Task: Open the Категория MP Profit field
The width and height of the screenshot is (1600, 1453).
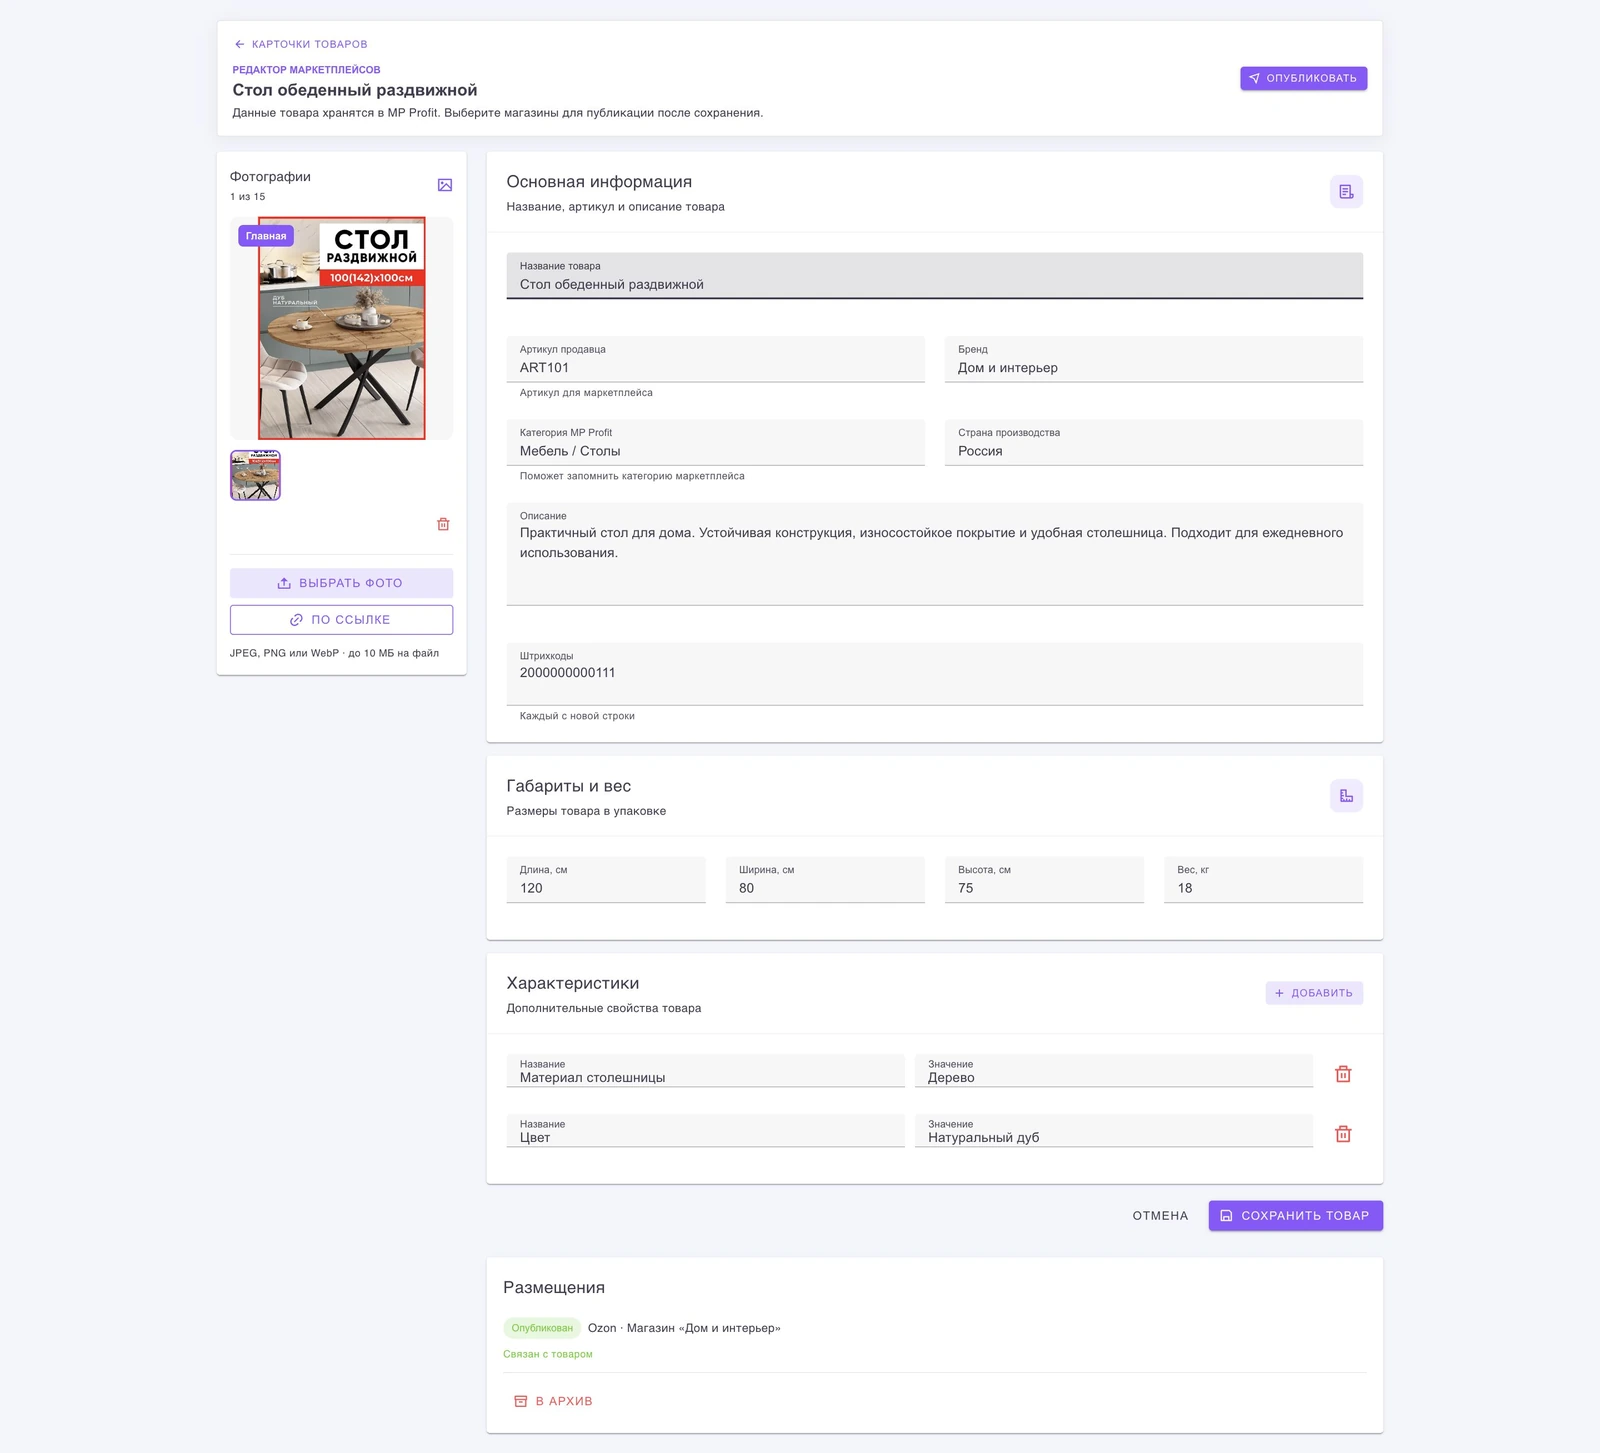Action: click(x=715, y=442)
